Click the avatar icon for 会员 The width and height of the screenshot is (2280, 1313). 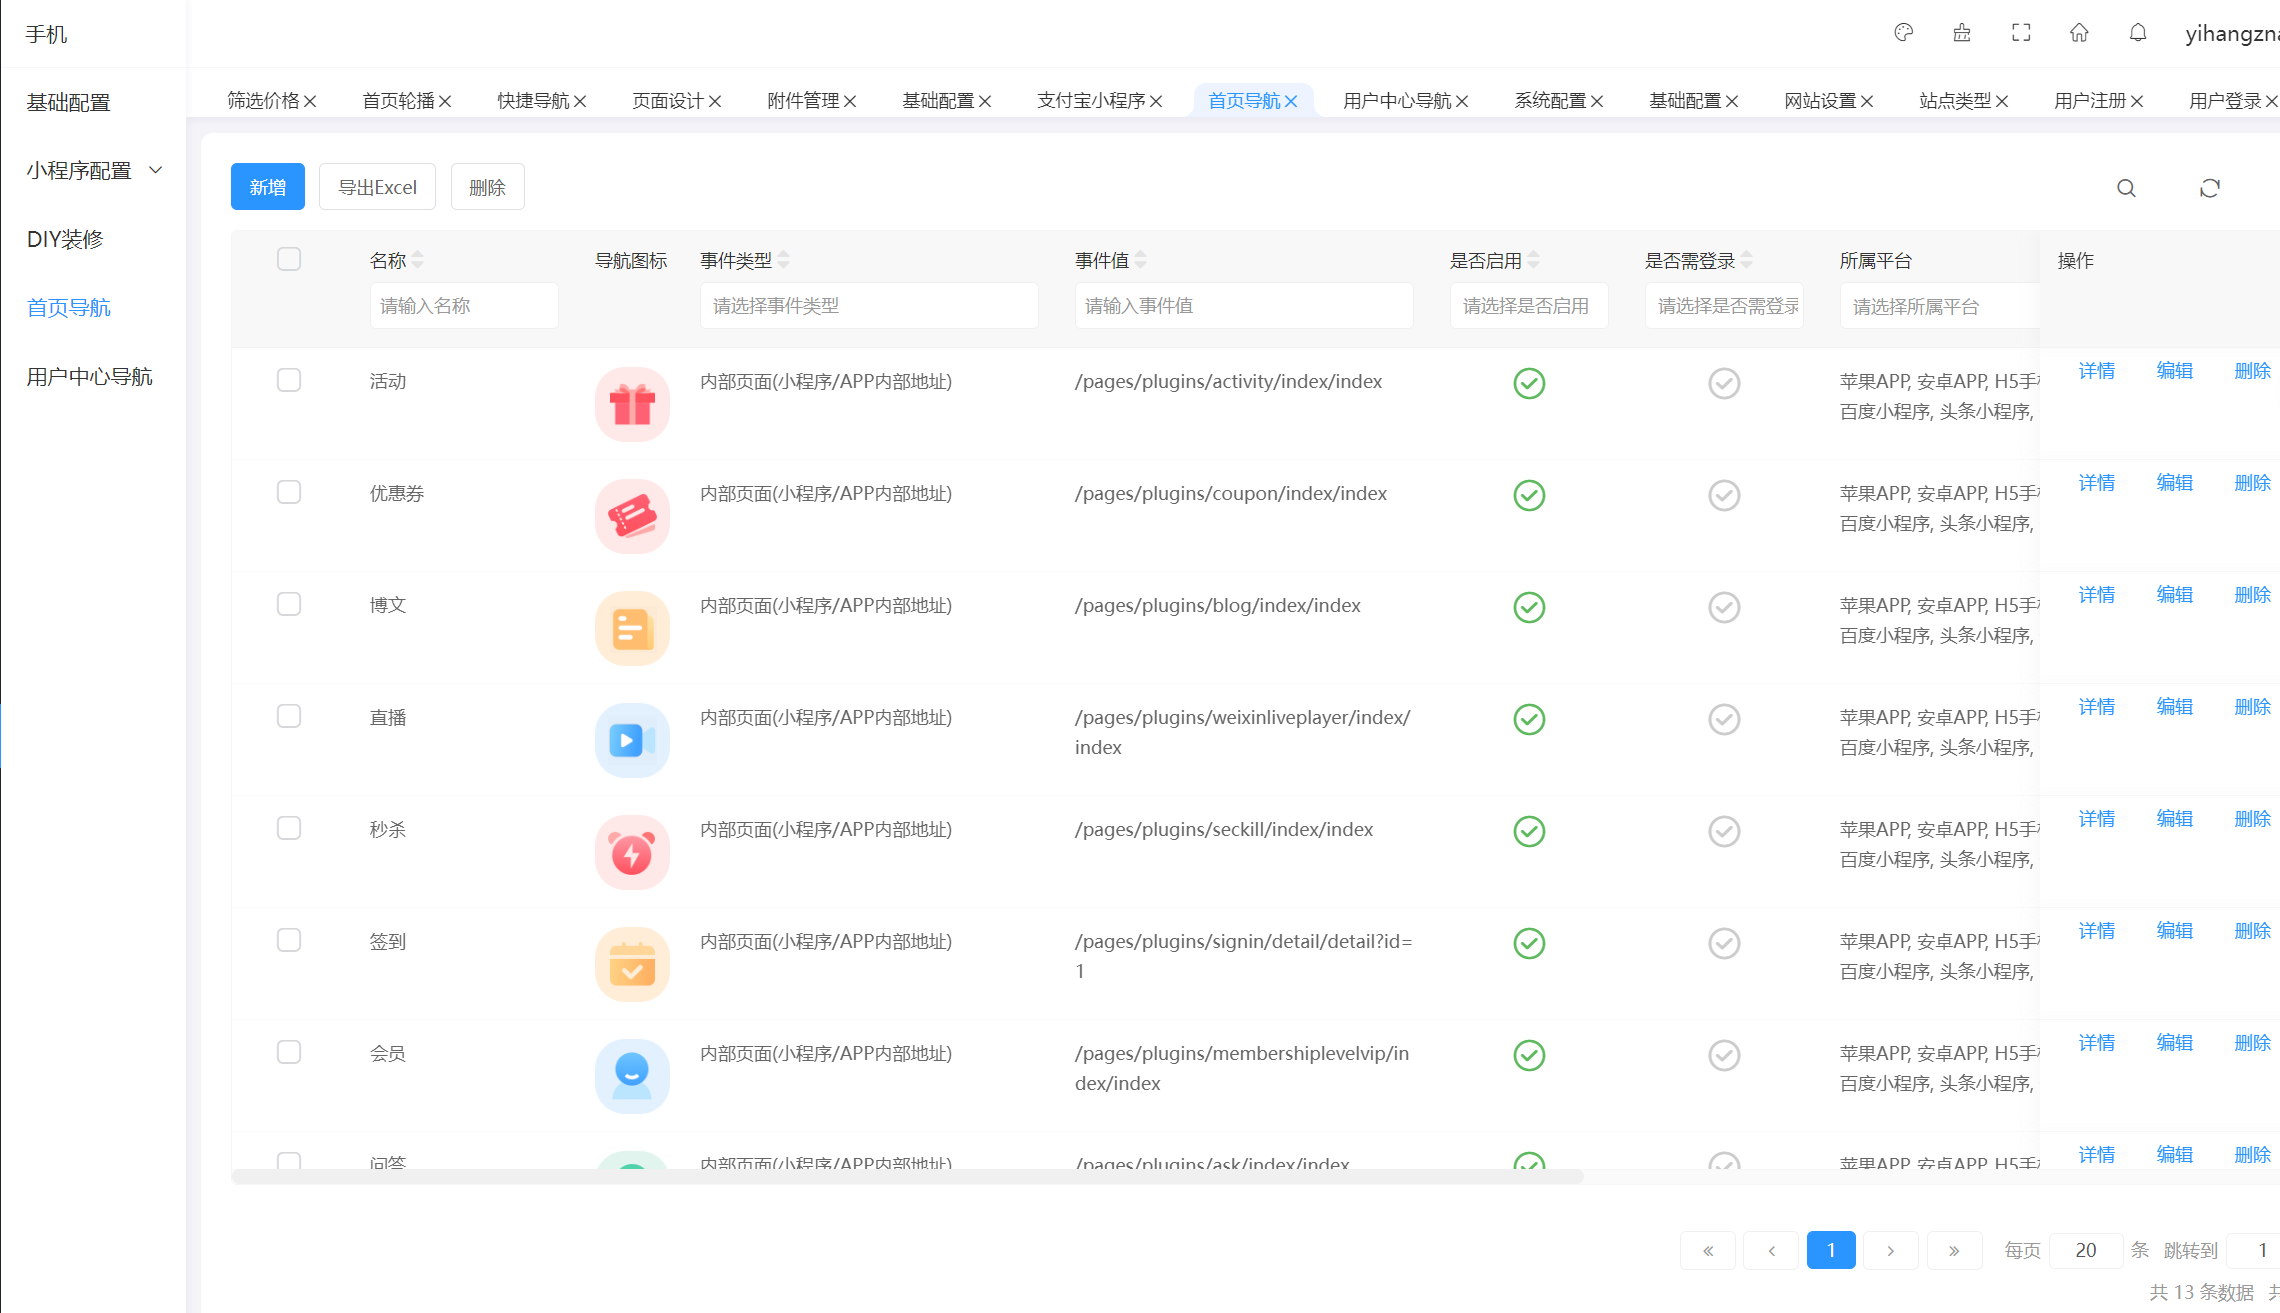(x=632, y=1076)
